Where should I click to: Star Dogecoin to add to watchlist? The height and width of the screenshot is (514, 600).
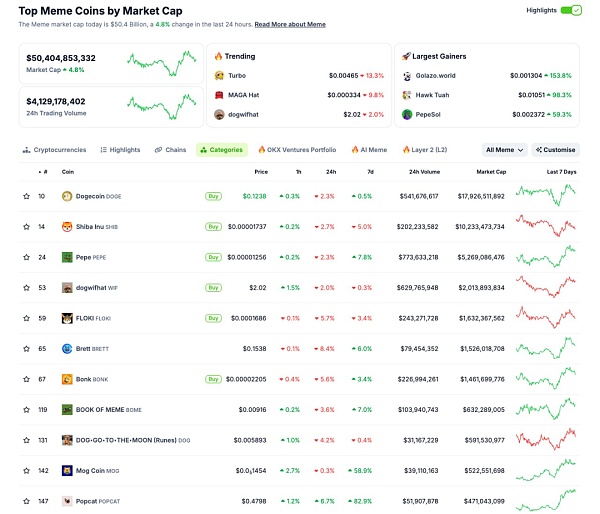[27, 196]
